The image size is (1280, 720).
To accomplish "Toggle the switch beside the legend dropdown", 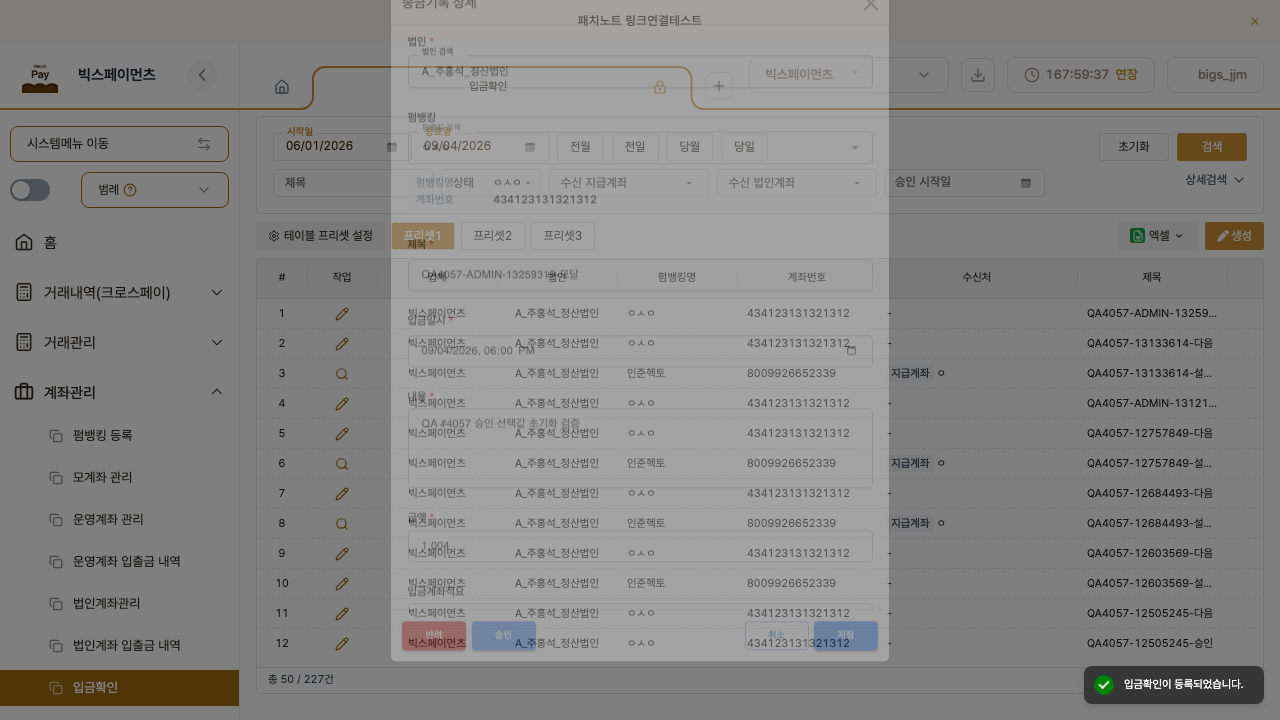I will coord(30,190).
